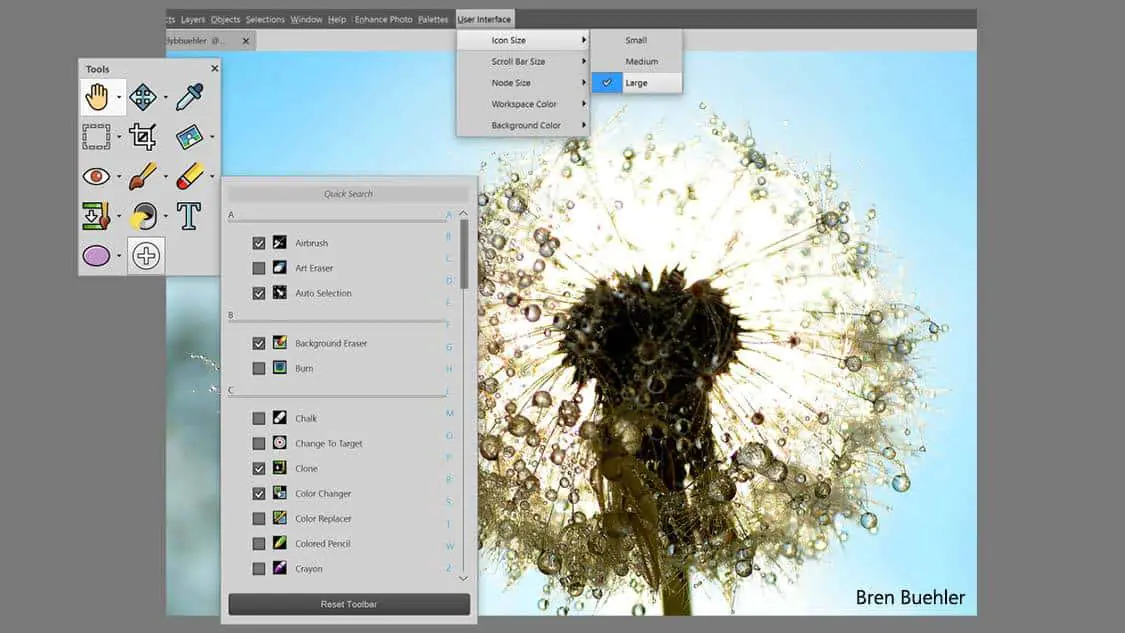Select the Crop tool
Image resolution: width=1125 pixels, height=633 pixels.
pos(143,136)
